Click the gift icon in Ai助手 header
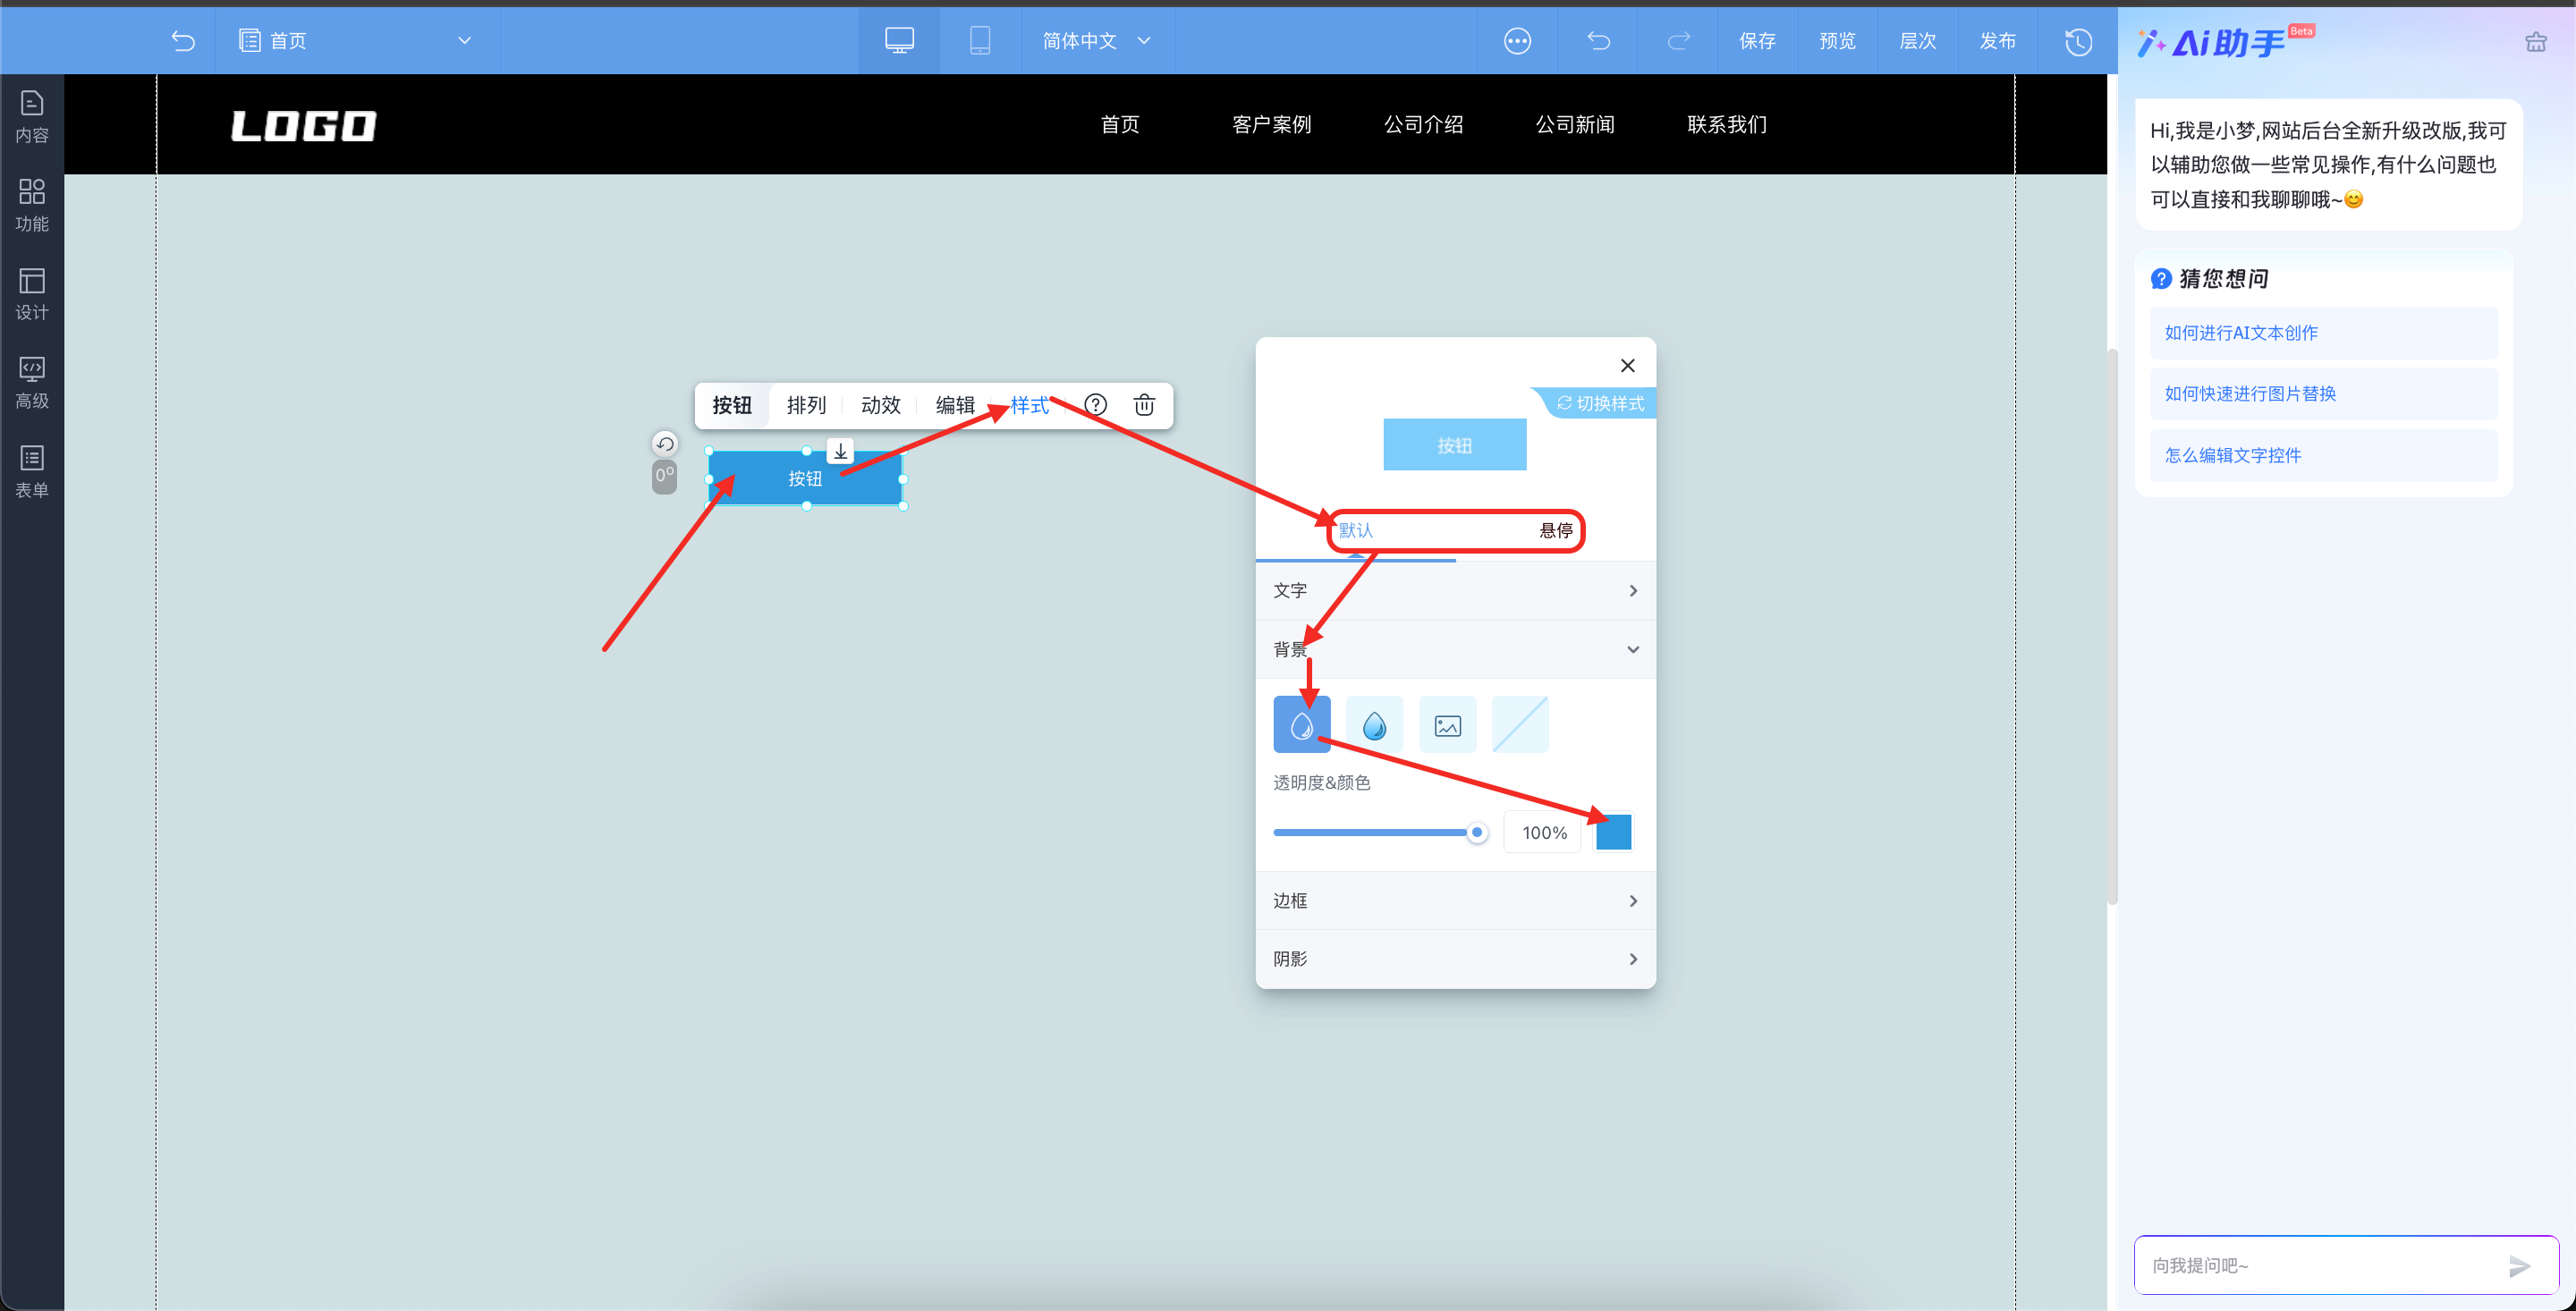This screenshot has width=2576, height=1311. coord(2535,42)
